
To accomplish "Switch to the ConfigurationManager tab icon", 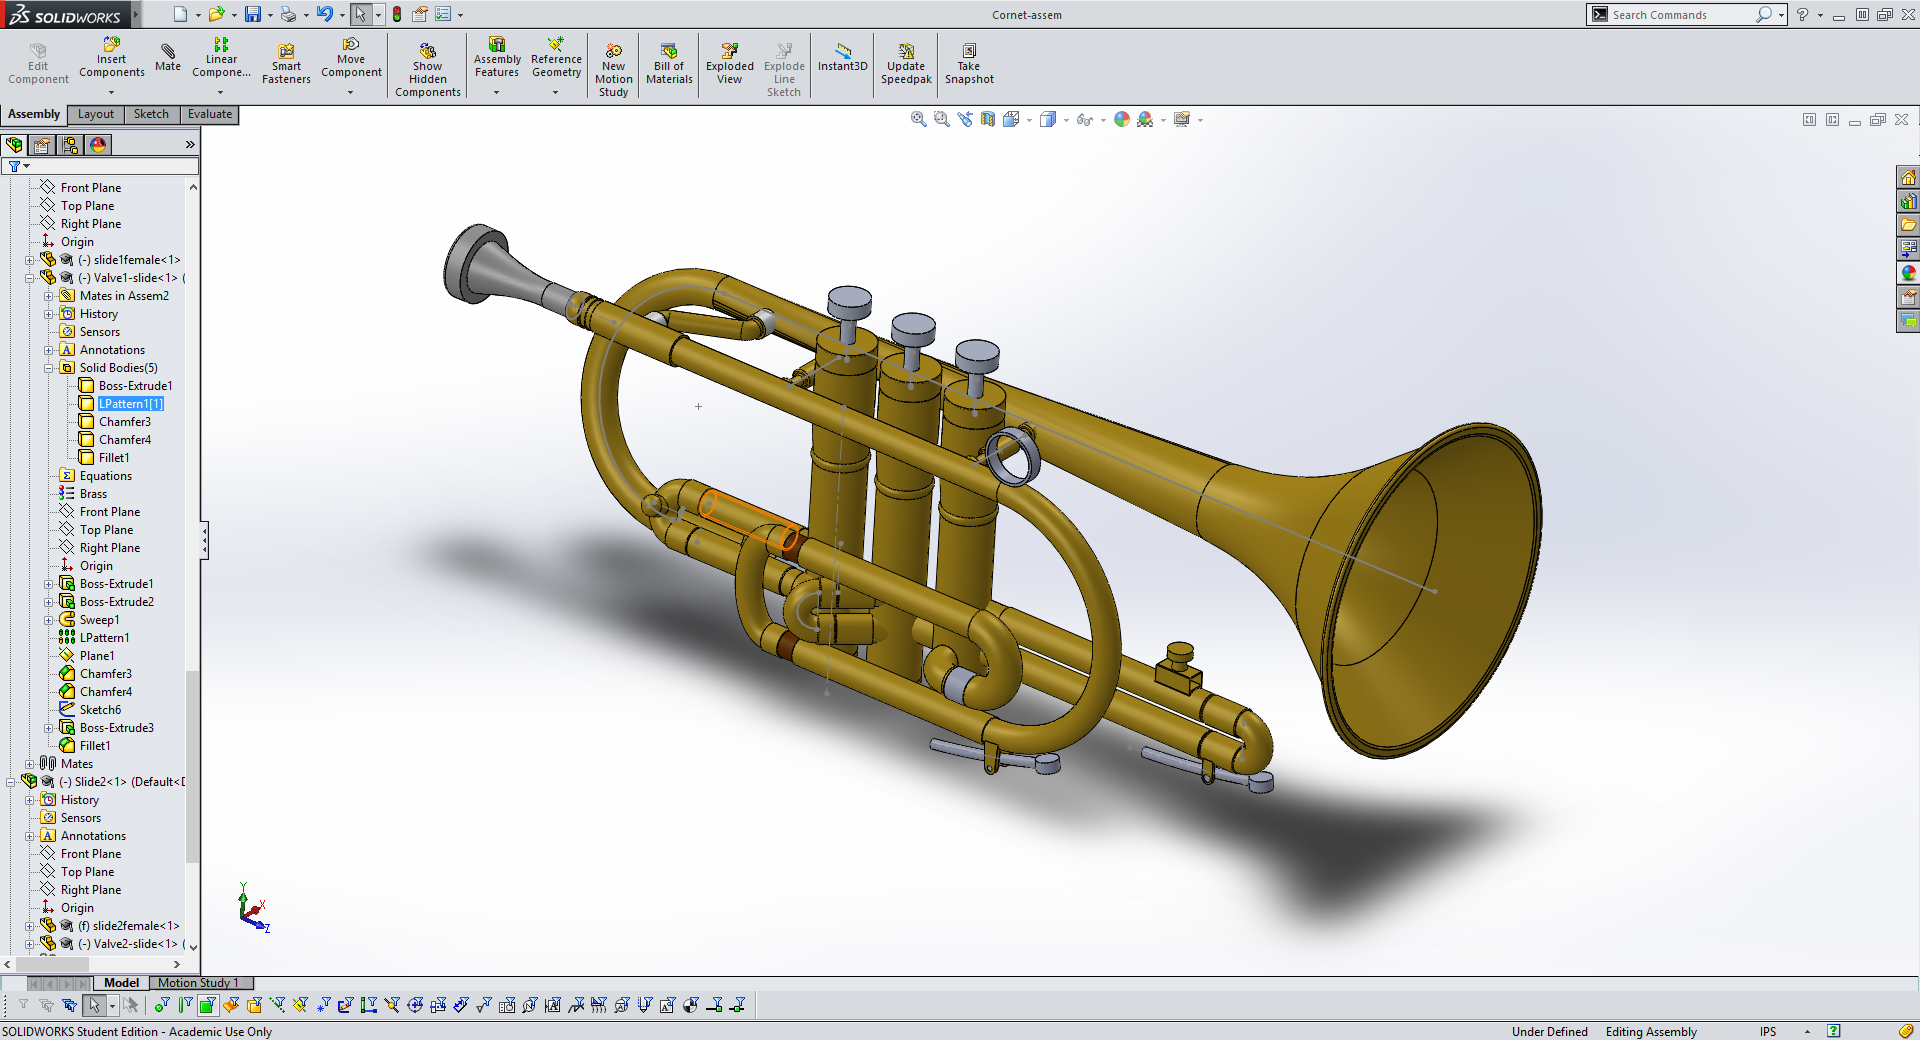I will point(70,145).
